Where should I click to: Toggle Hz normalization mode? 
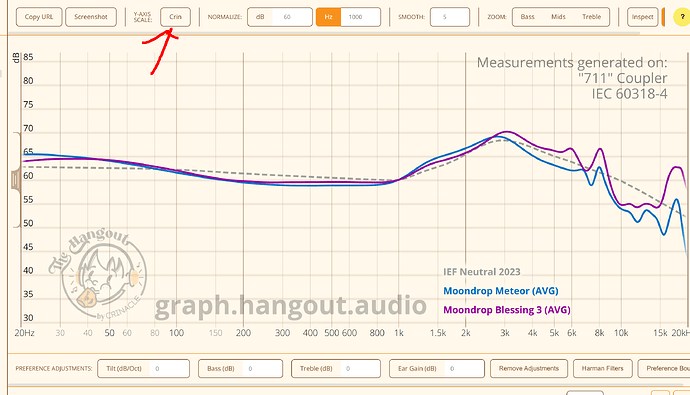(x=328, y=17)
